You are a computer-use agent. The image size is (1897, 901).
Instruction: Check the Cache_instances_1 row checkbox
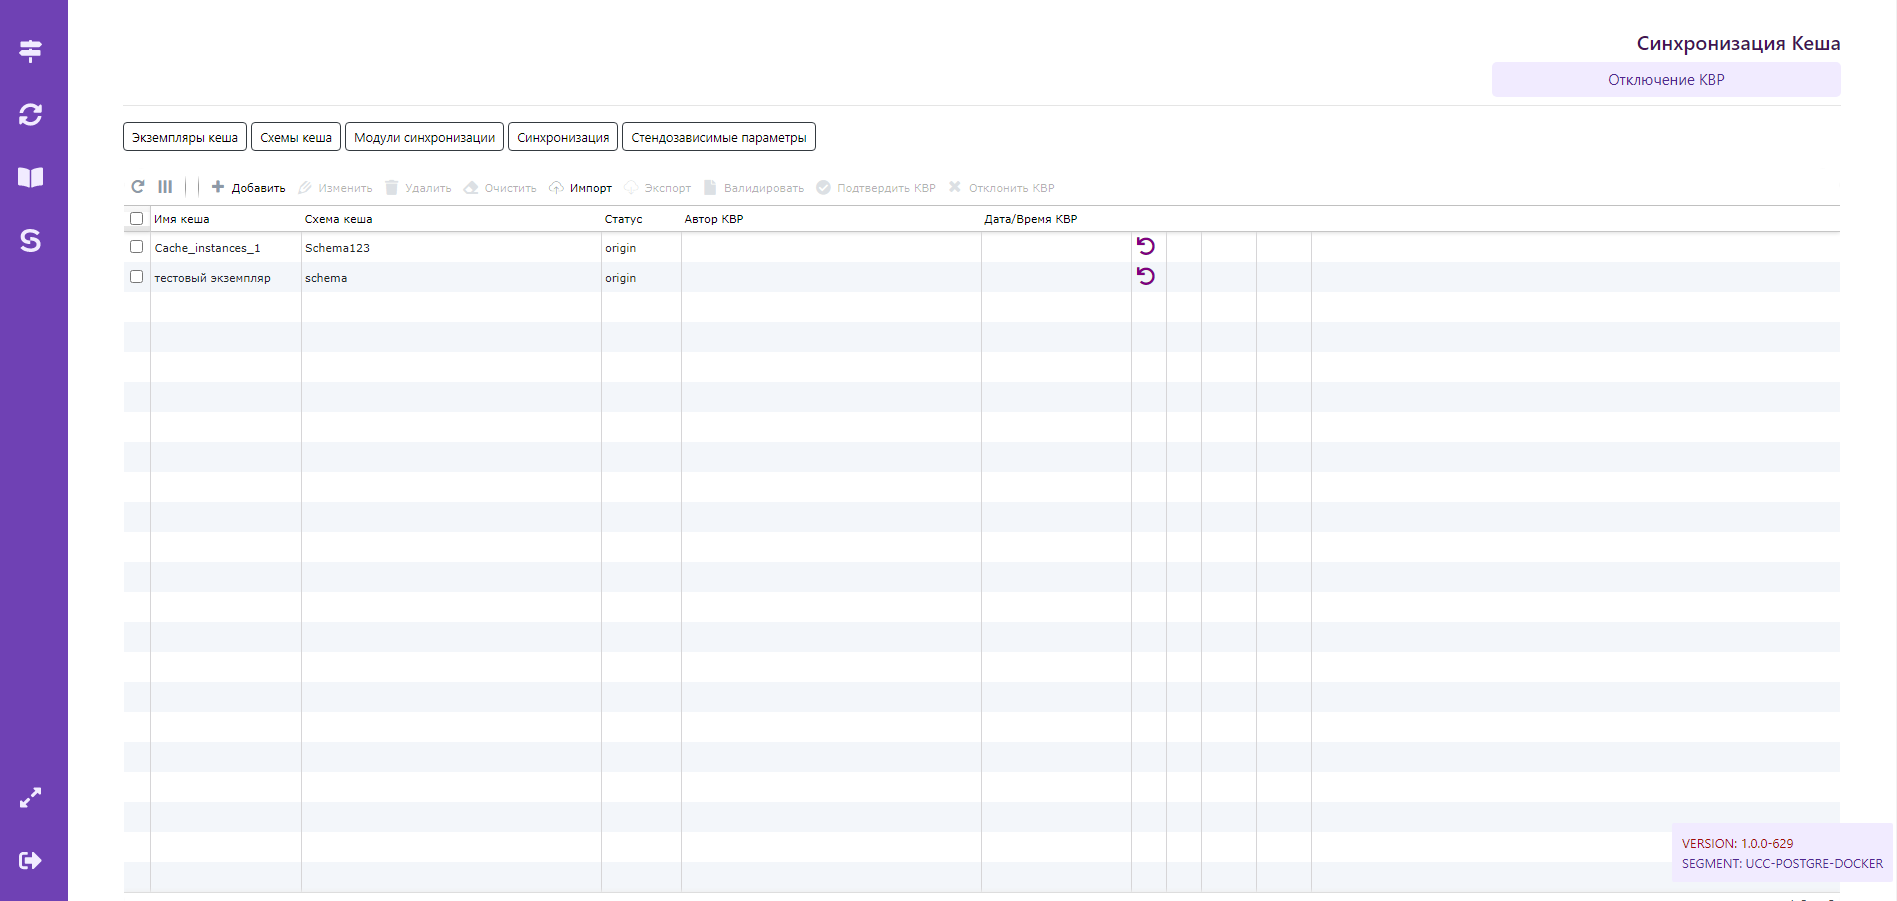(137, 247)
